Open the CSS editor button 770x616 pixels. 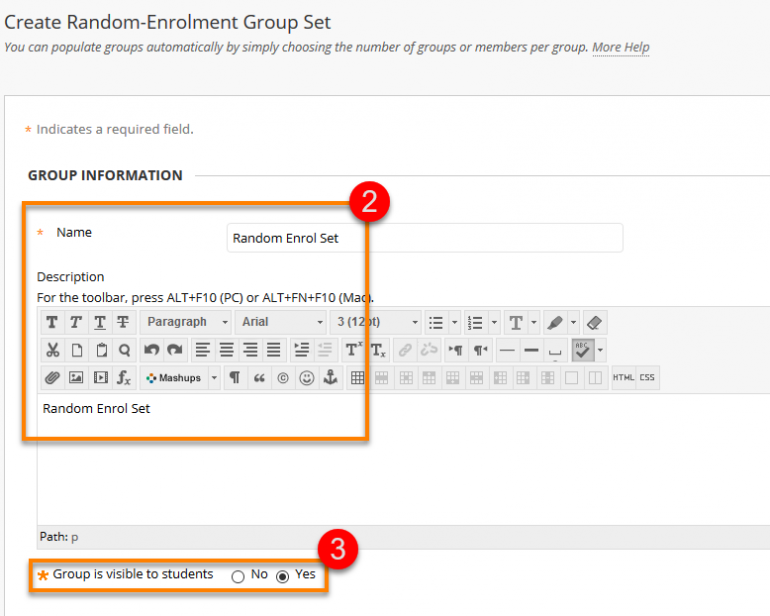point(647,378)
